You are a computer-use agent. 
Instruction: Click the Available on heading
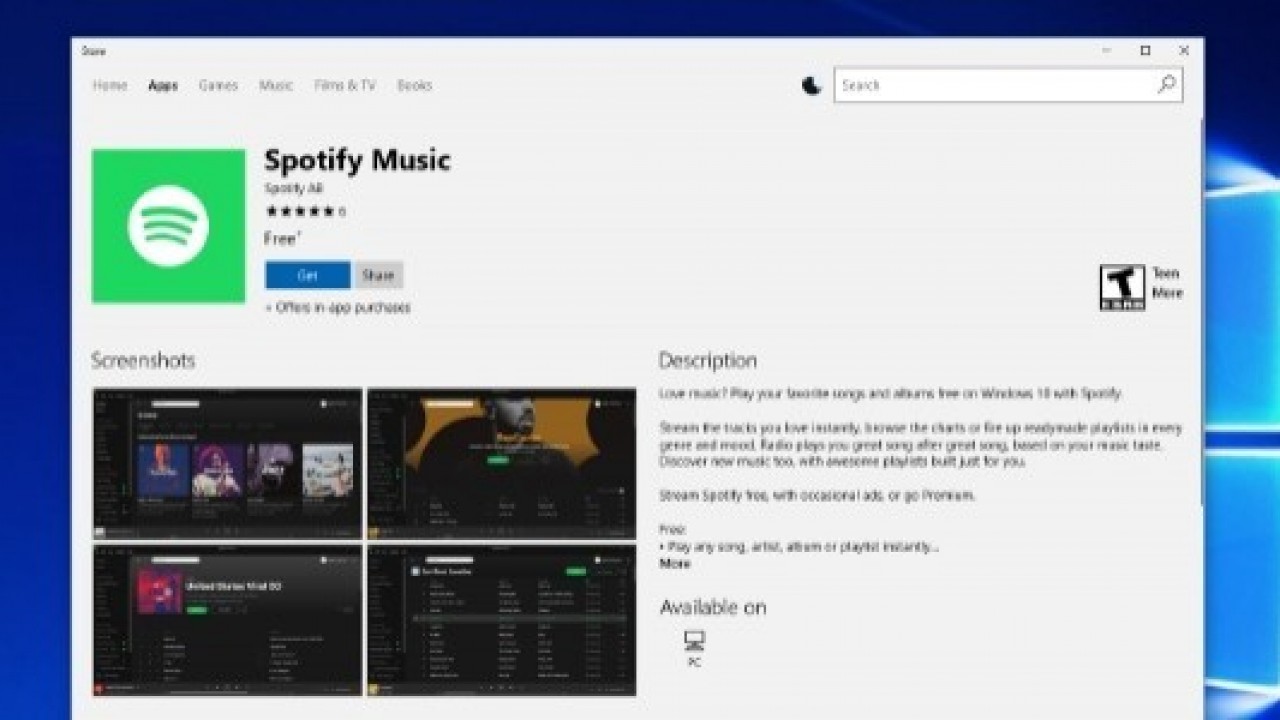(713, 607)
